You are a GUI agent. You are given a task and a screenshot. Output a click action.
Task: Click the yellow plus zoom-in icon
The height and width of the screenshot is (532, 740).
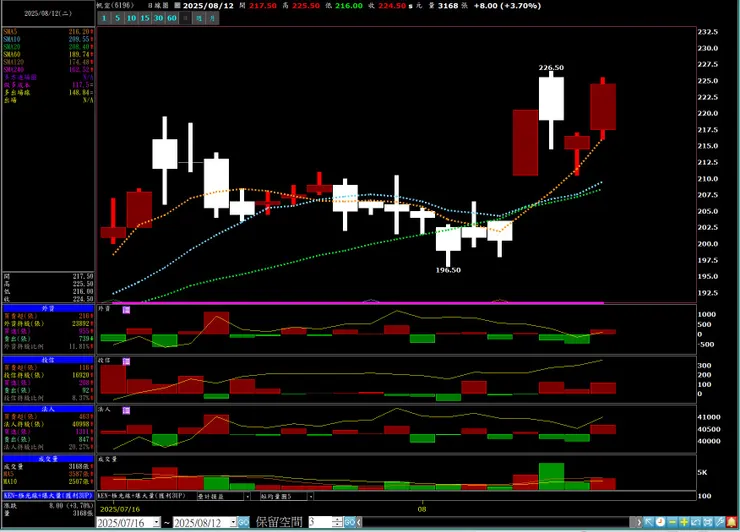point(684,522)
